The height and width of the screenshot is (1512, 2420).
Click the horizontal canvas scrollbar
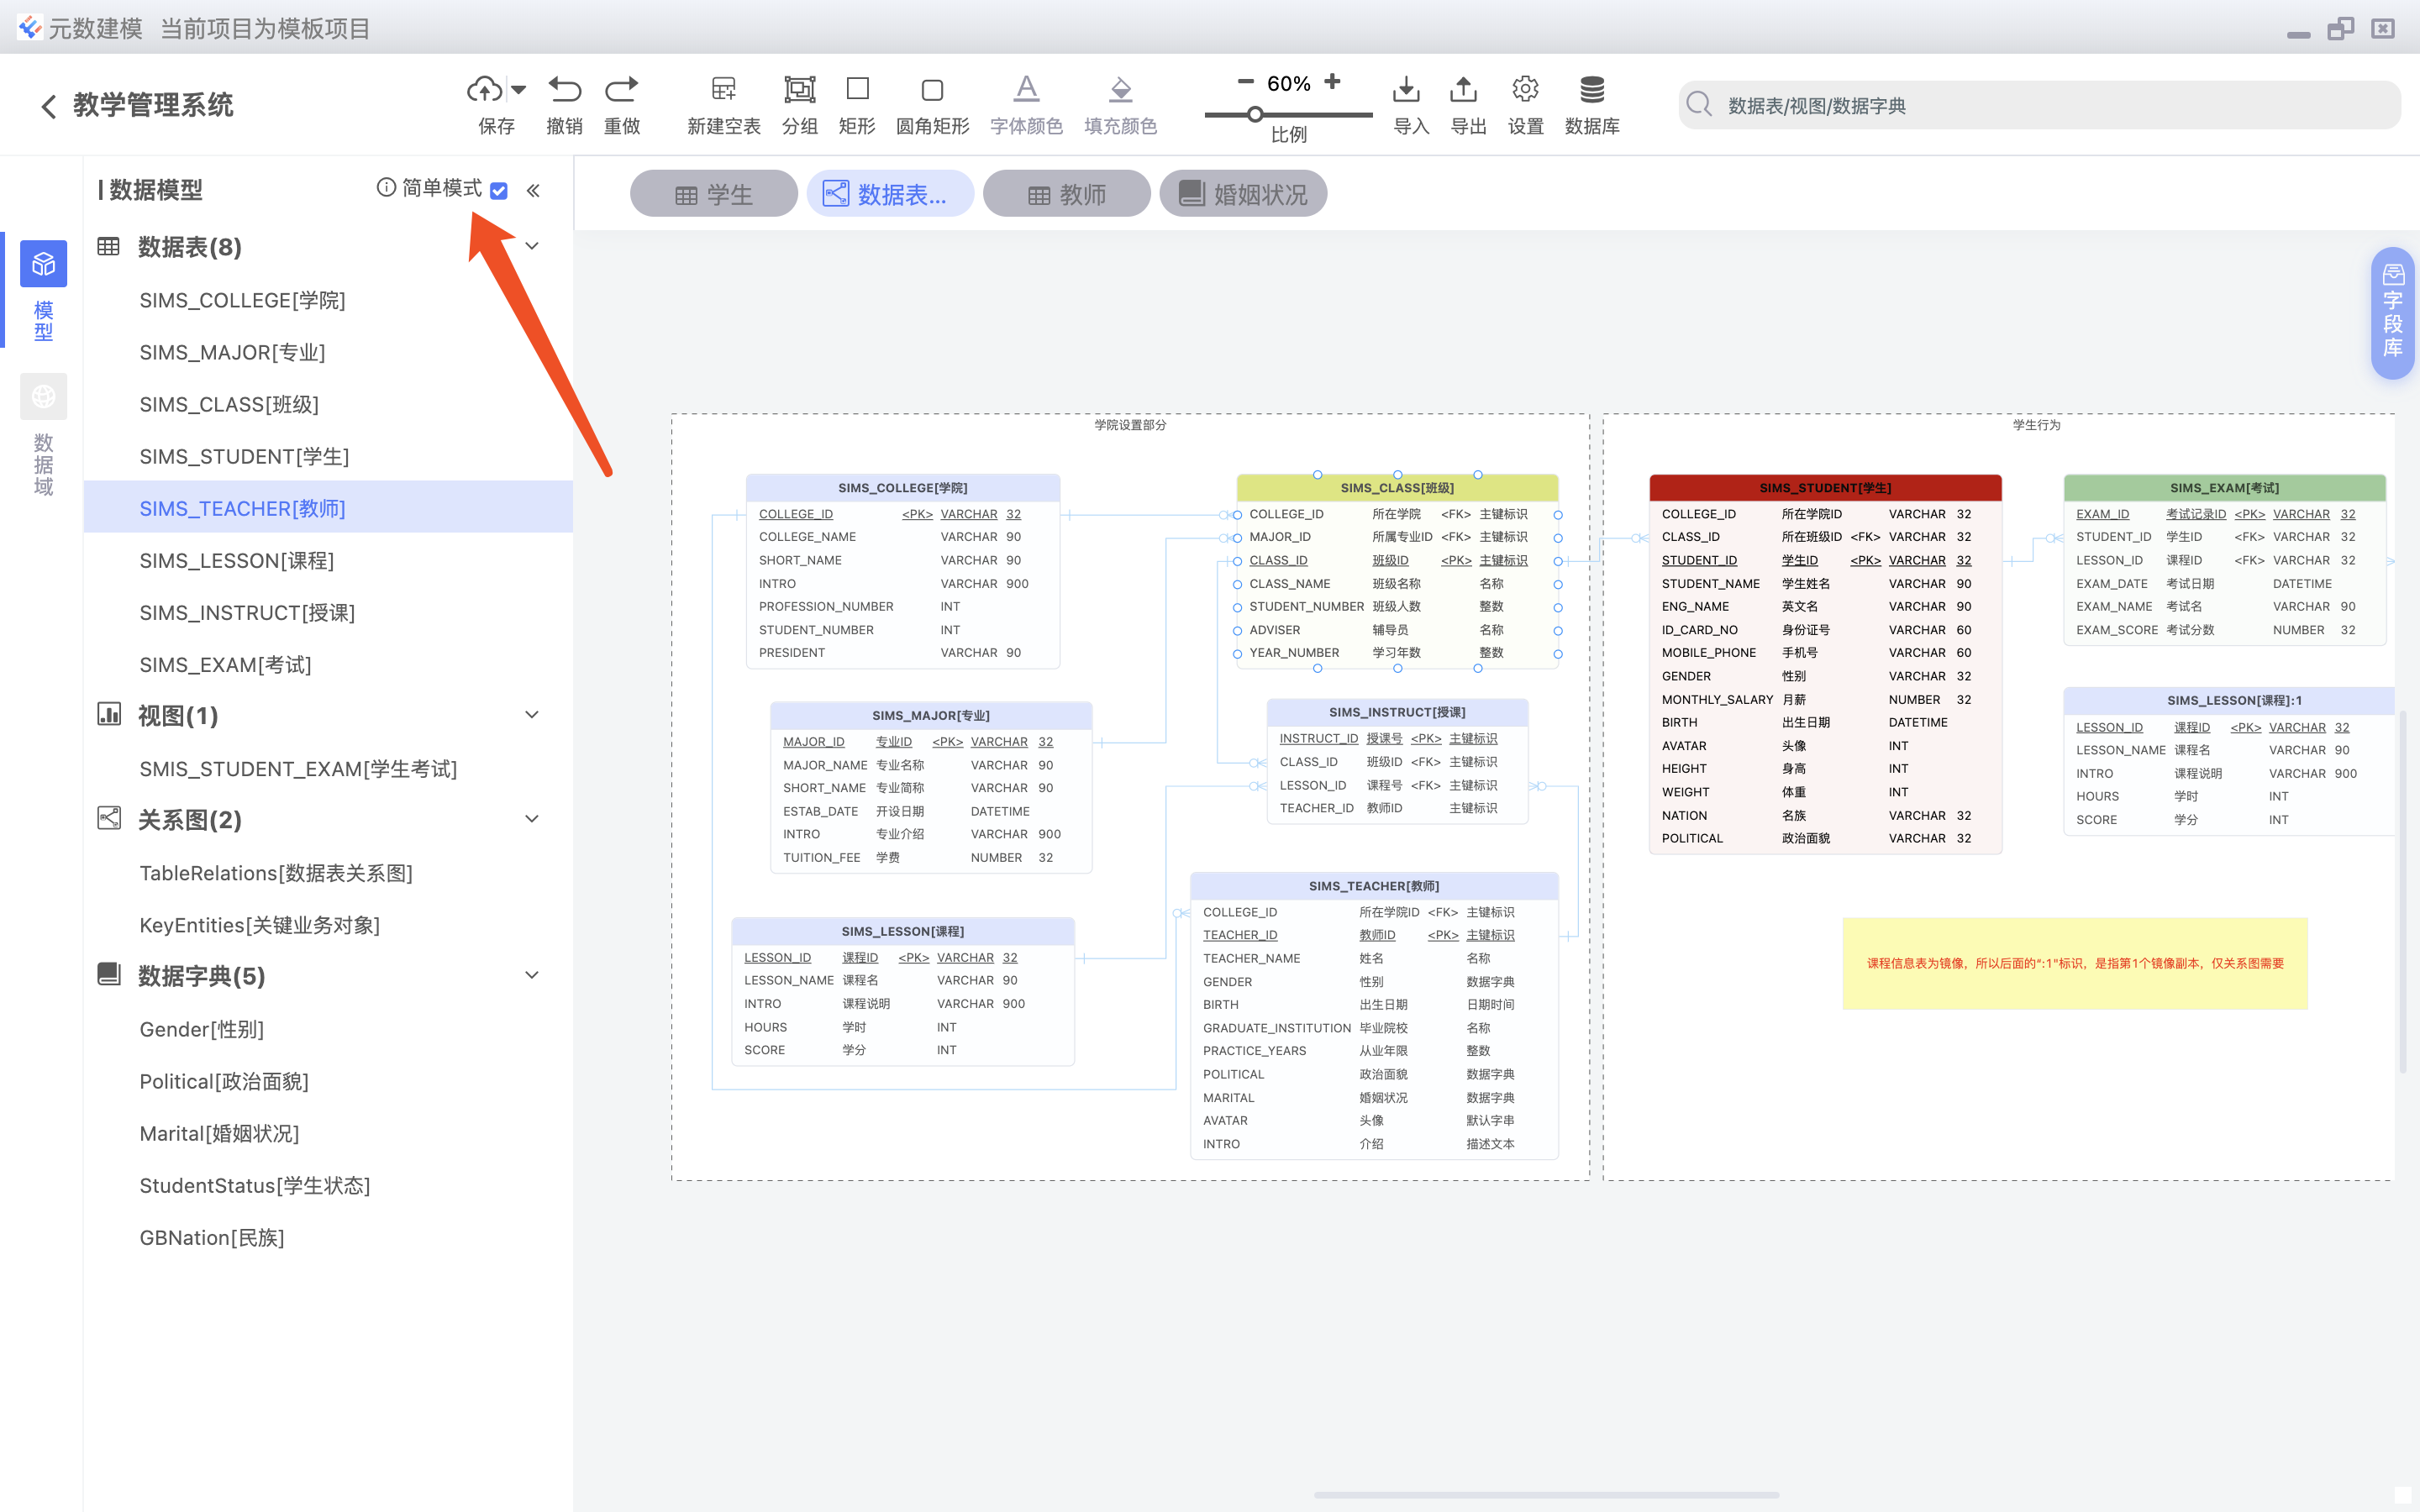tap(1546, 1496)
